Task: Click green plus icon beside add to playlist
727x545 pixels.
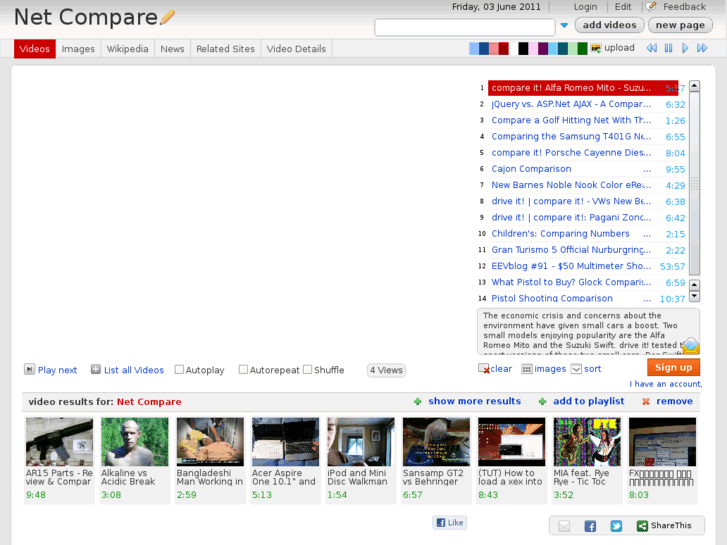Action: [x=542, y=401]
